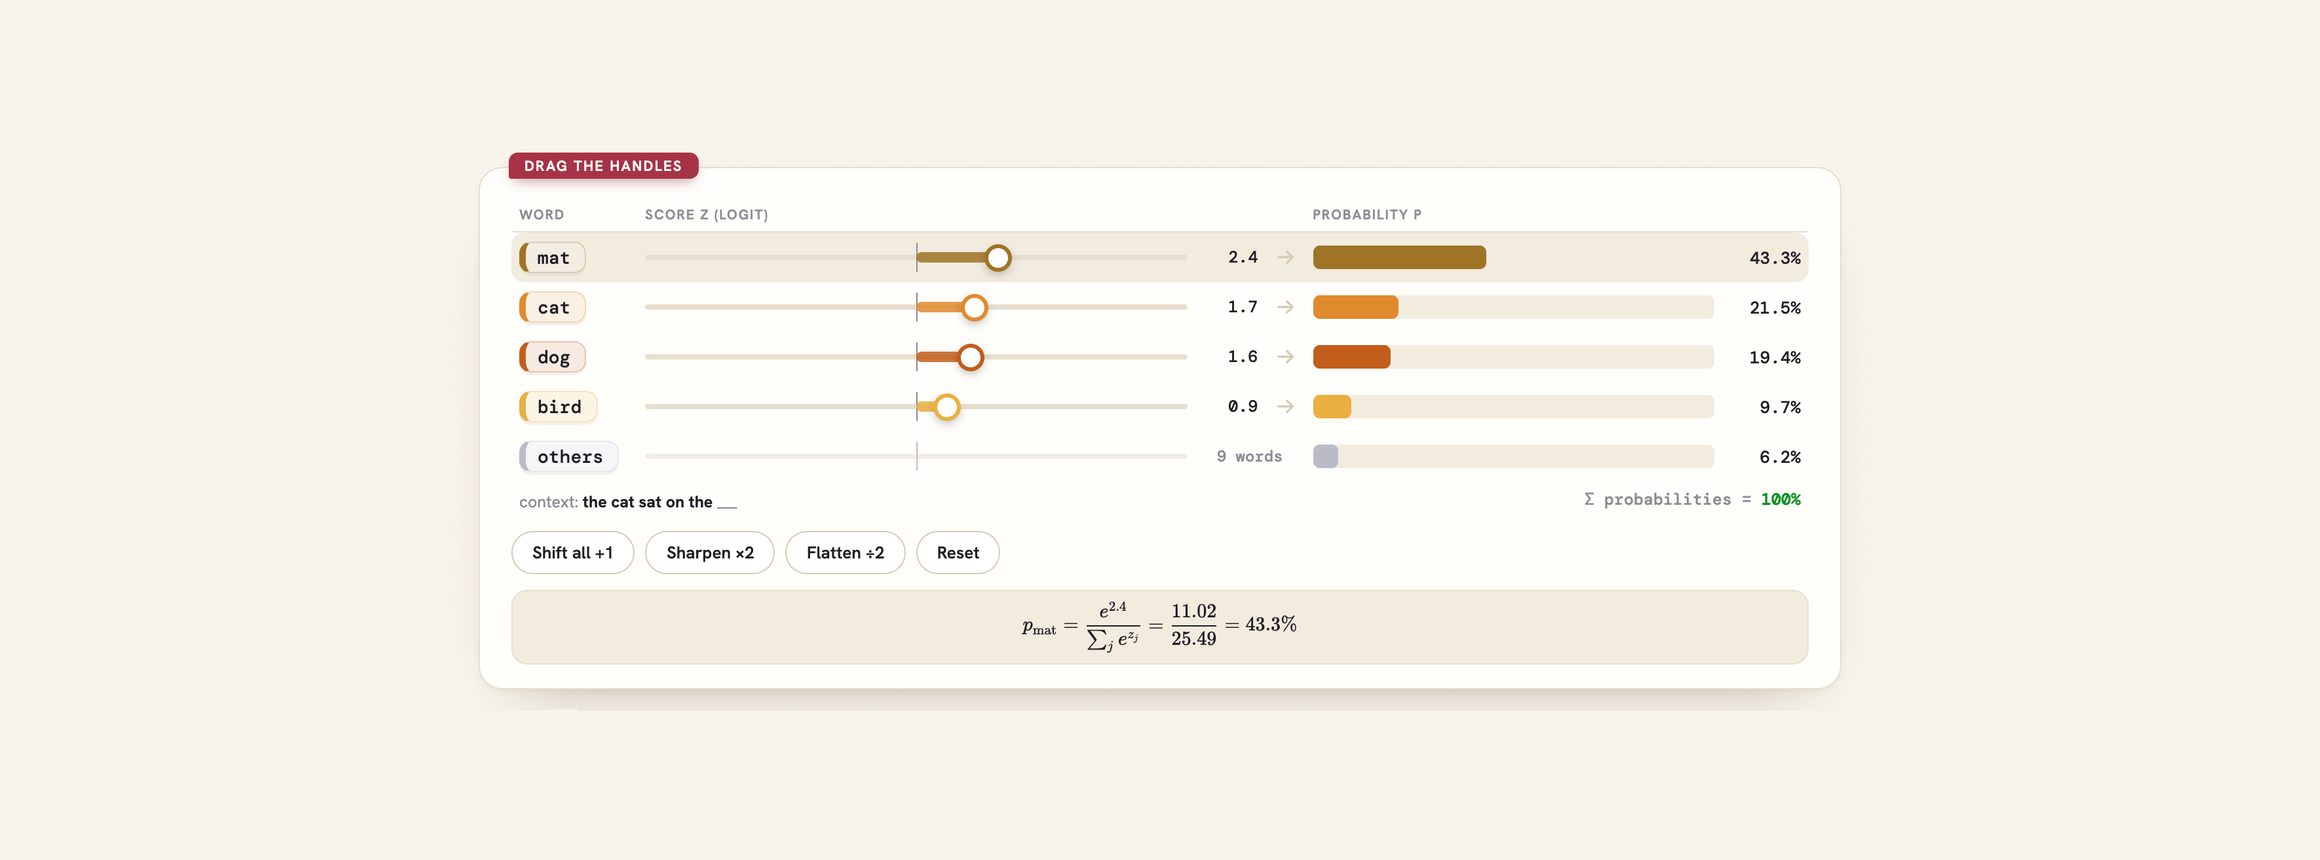Image resolution: width=2320 pixels, height=860 pixels.
Task: Click the 6.2% probability value
Action: pos(1780,457)
